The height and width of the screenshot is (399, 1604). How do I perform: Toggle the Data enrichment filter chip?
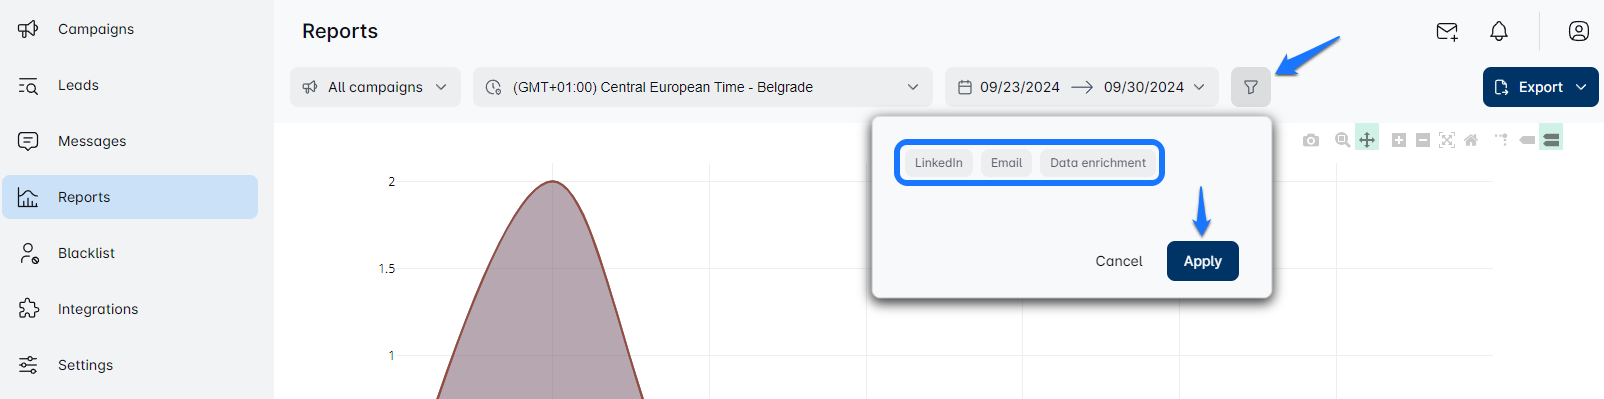(1098, 163)
